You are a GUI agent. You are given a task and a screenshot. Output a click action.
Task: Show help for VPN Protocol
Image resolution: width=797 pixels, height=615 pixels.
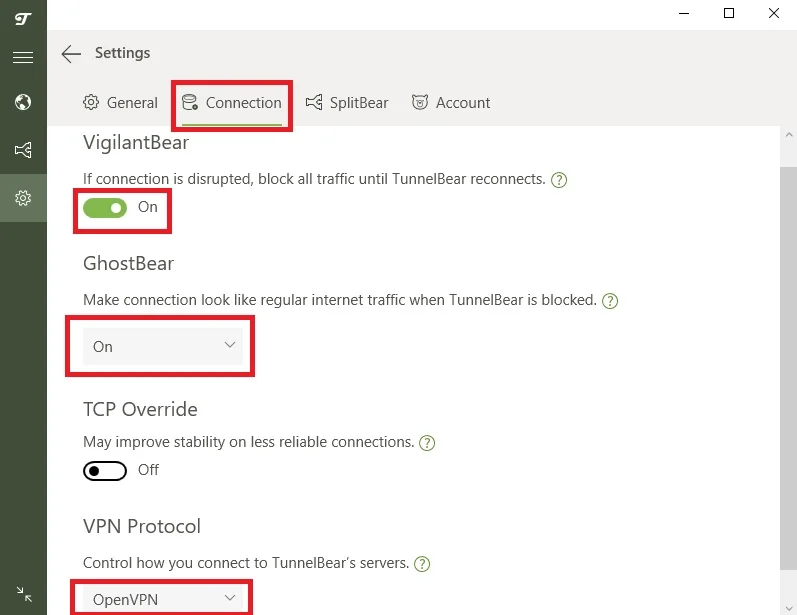click(423, 564)
